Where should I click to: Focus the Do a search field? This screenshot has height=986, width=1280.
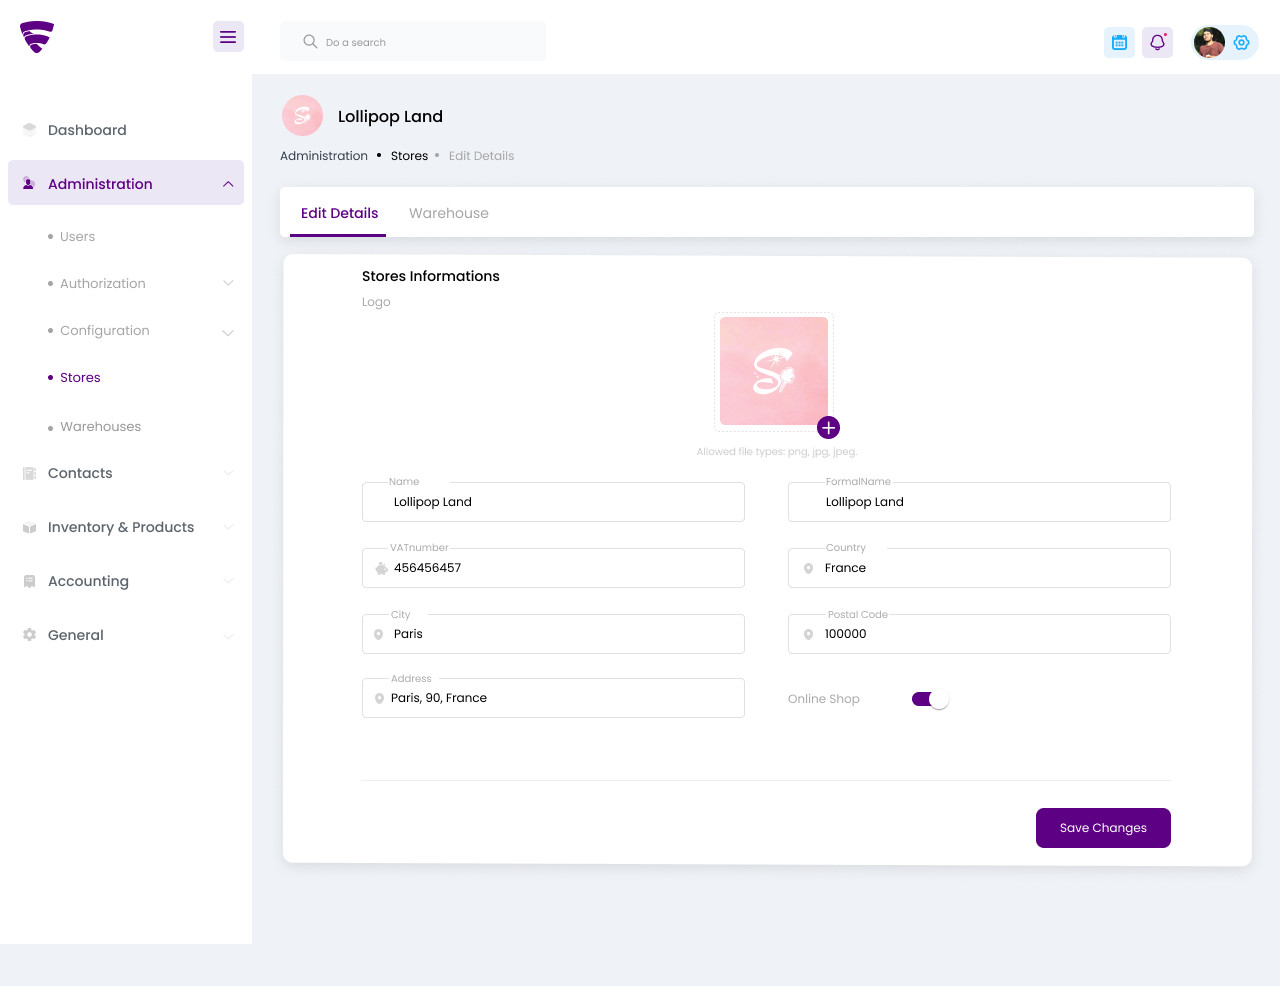click(413, 42)
